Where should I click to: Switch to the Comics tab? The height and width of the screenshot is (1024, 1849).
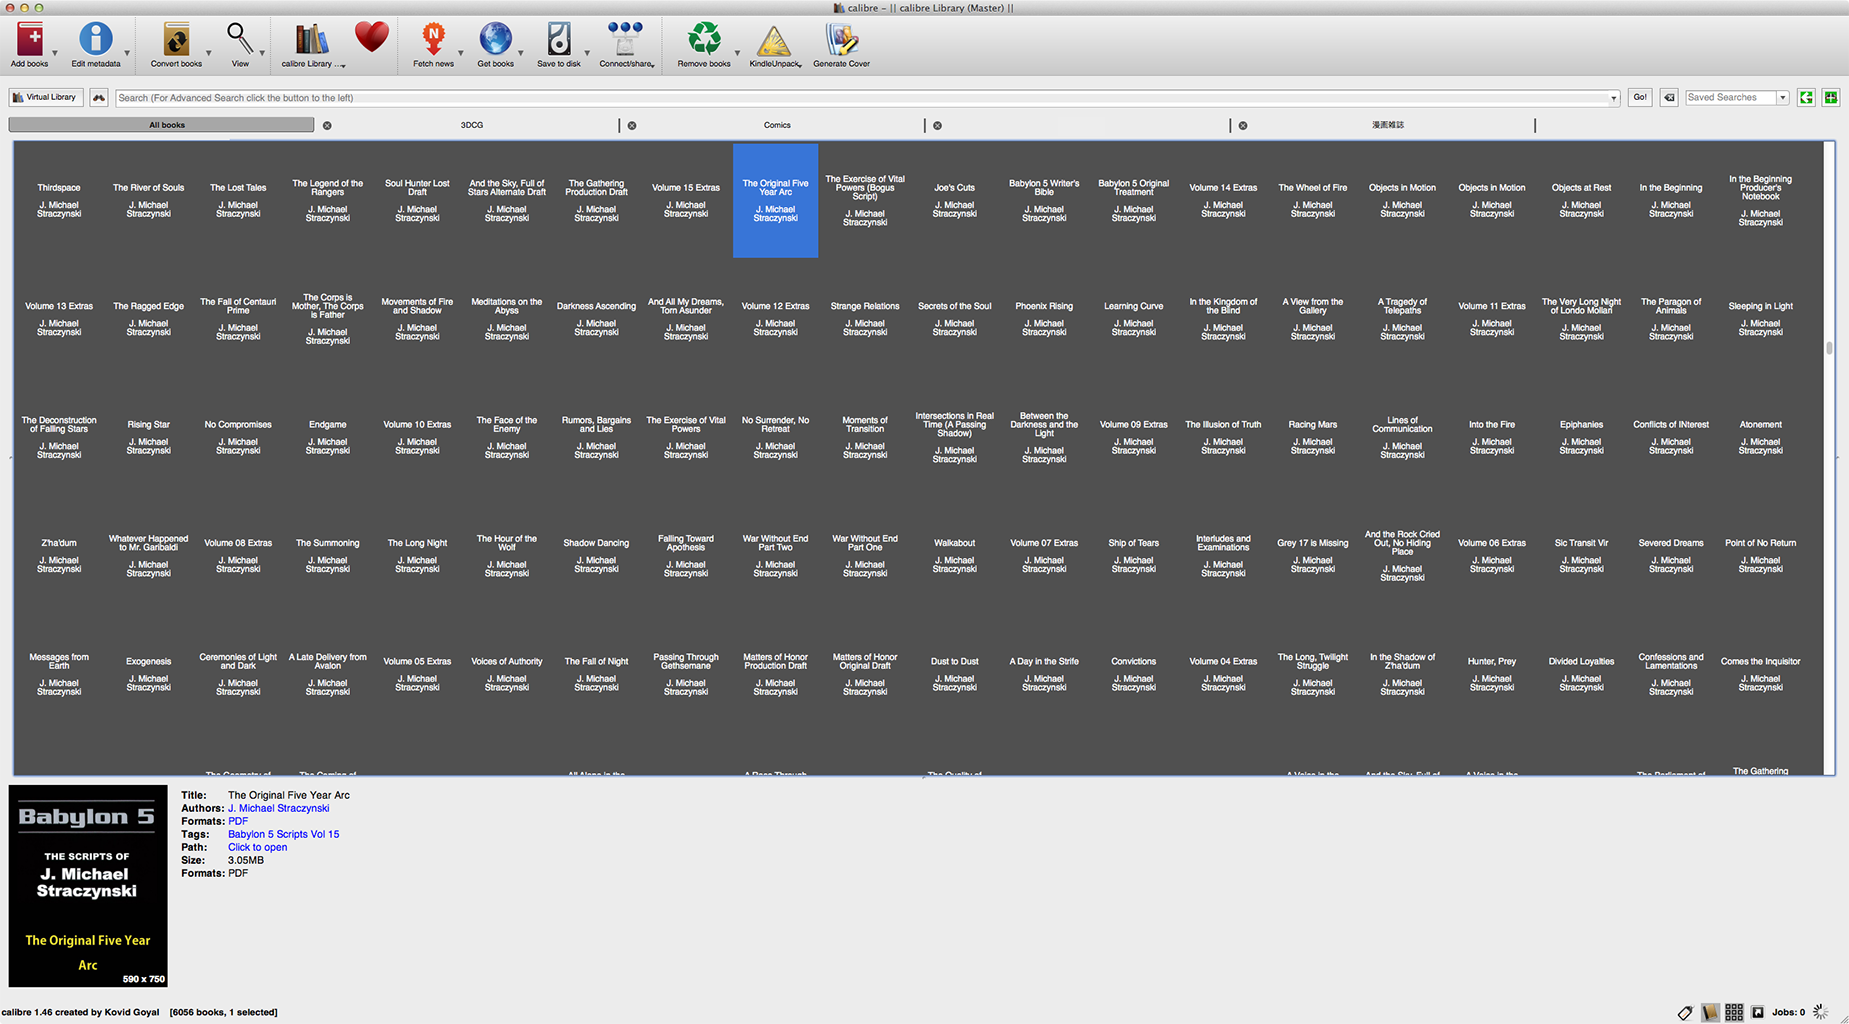777,125
